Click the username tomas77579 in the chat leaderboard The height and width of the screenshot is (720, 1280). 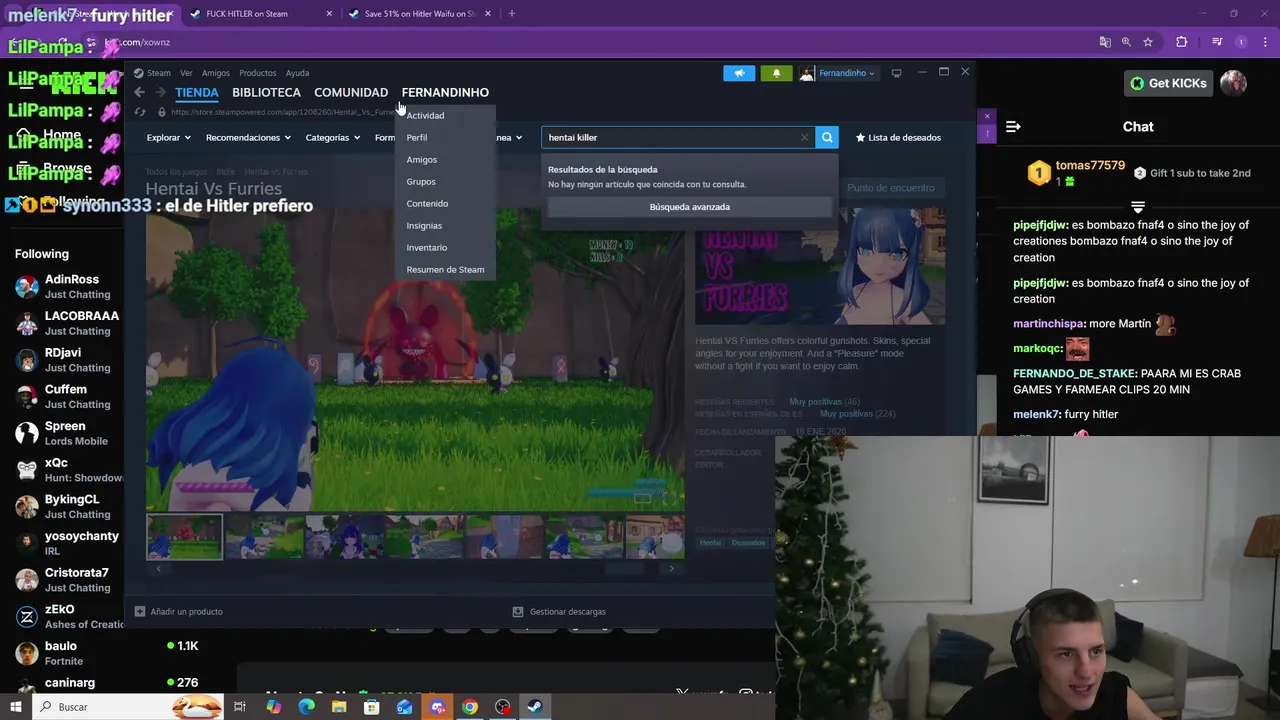click(1090, 166)
